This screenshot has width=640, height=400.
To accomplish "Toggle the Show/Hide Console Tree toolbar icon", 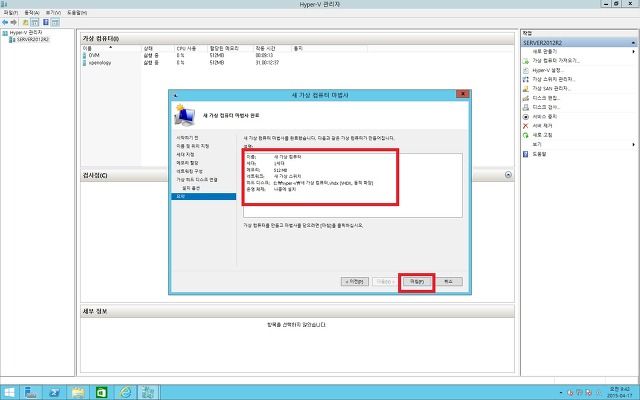I will tap(35, 22).
